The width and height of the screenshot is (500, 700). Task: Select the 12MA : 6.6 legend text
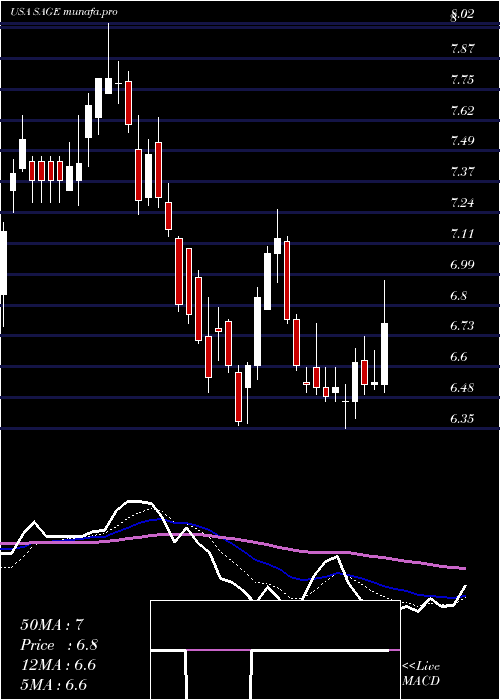point(58,665)
